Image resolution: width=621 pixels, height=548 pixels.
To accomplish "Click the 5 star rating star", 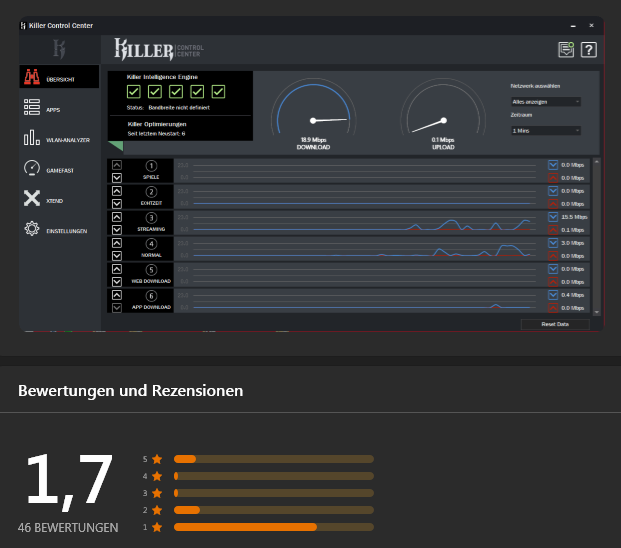I will 157,459.
